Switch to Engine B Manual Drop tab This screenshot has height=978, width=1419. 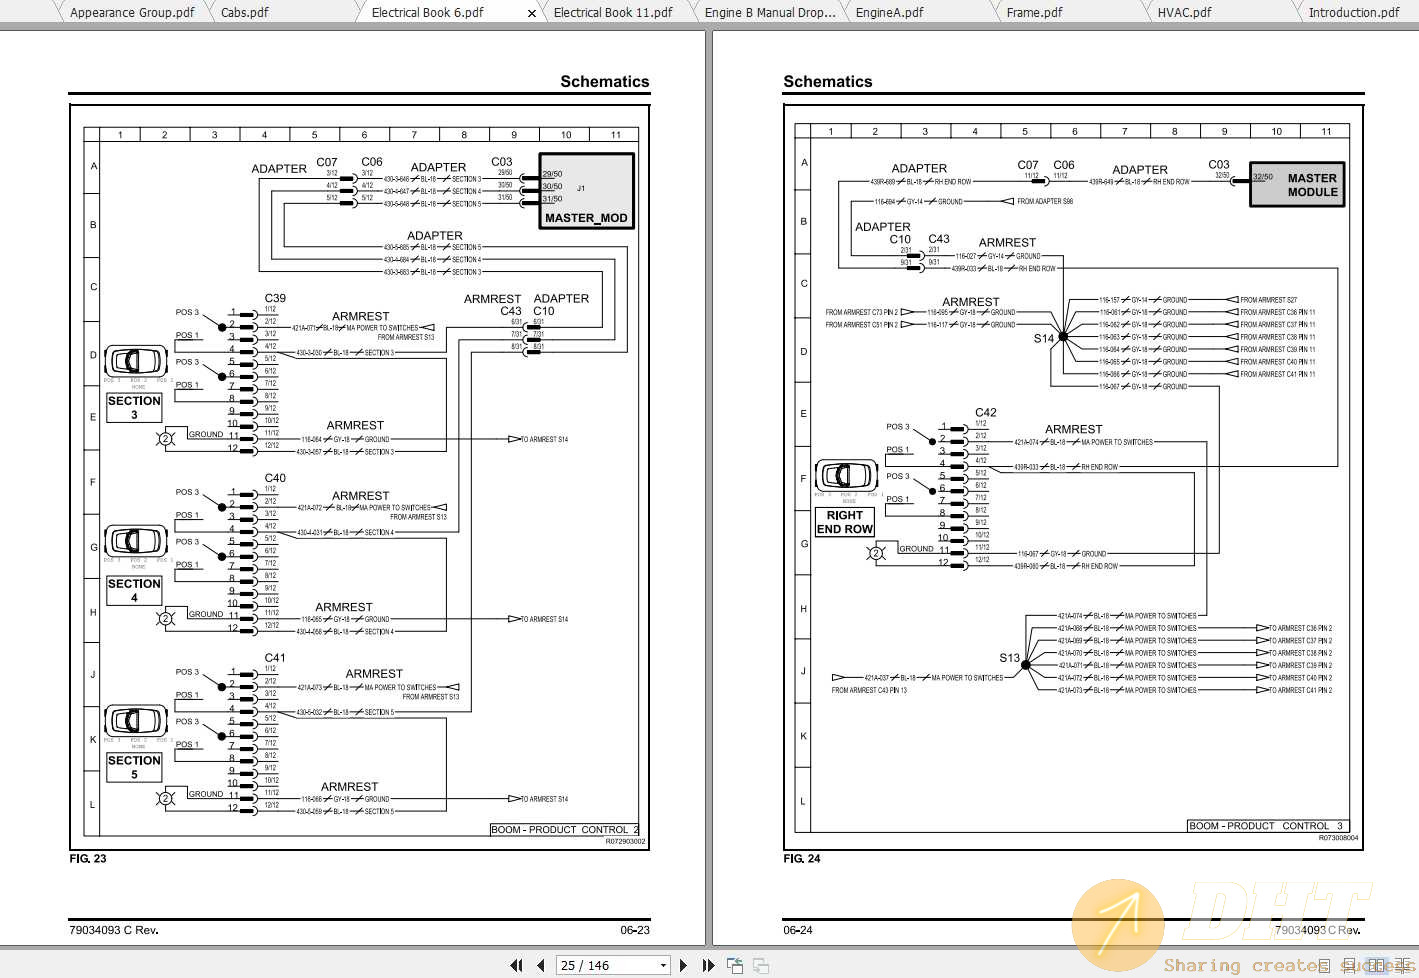pos(769,13)
